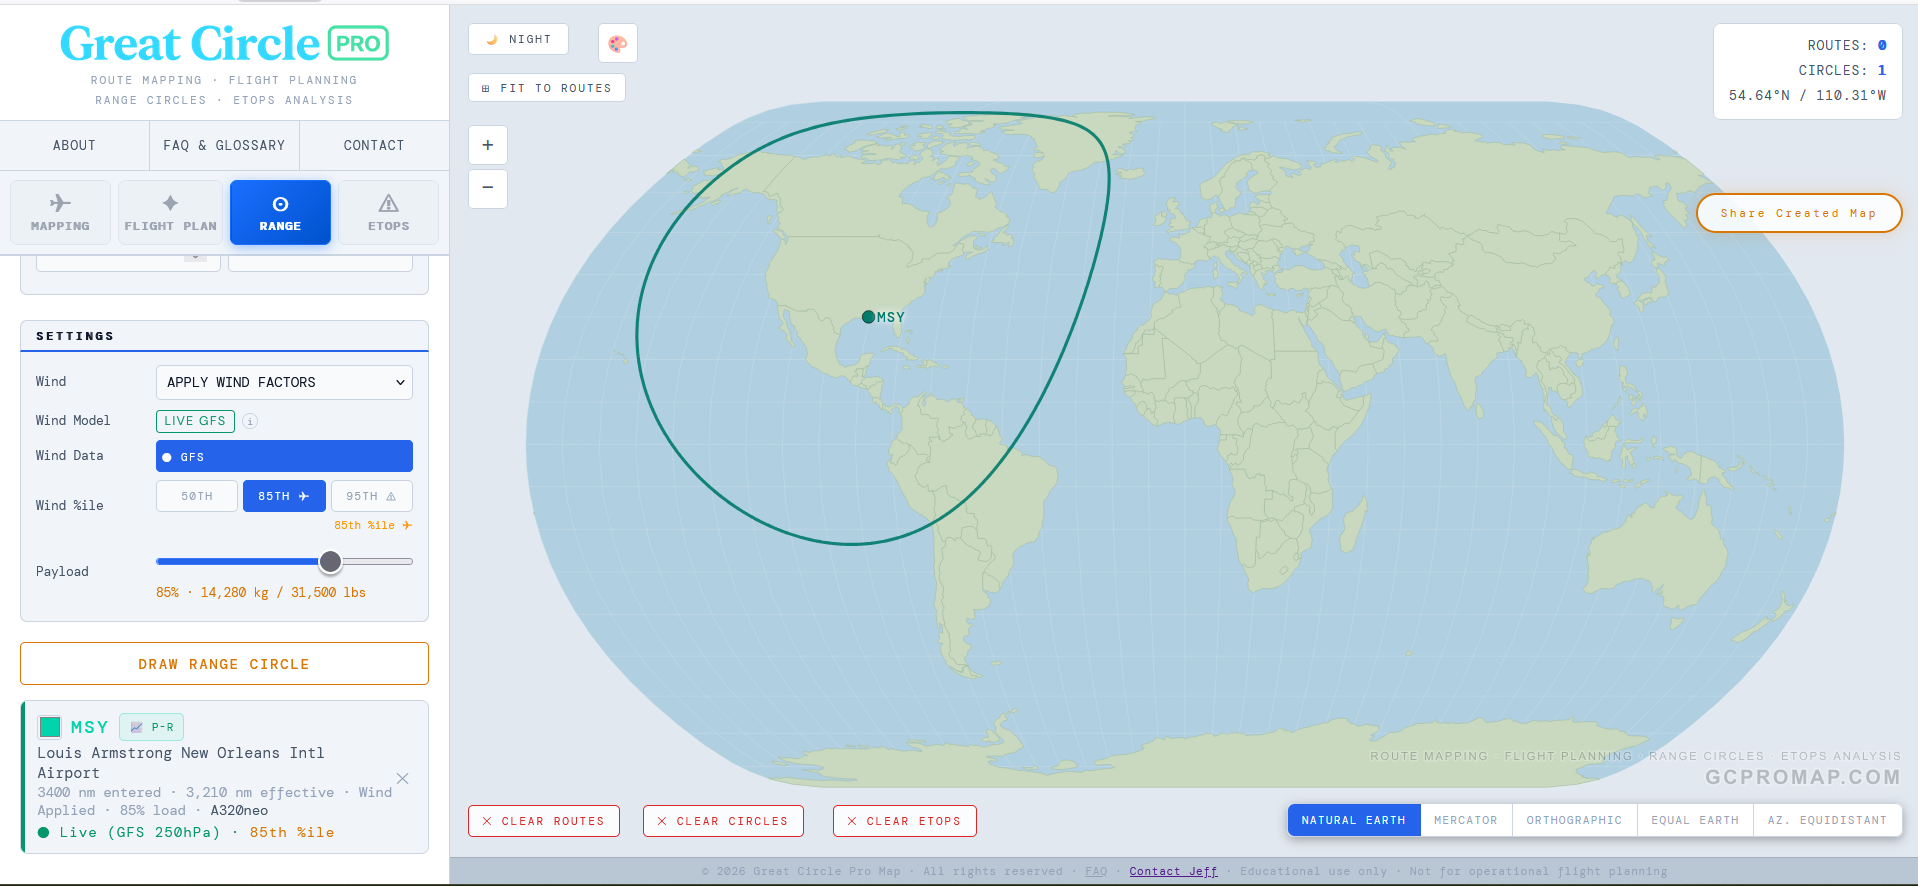
Task: Switch to the Mapping mode
Action: (x=60, y=212)
